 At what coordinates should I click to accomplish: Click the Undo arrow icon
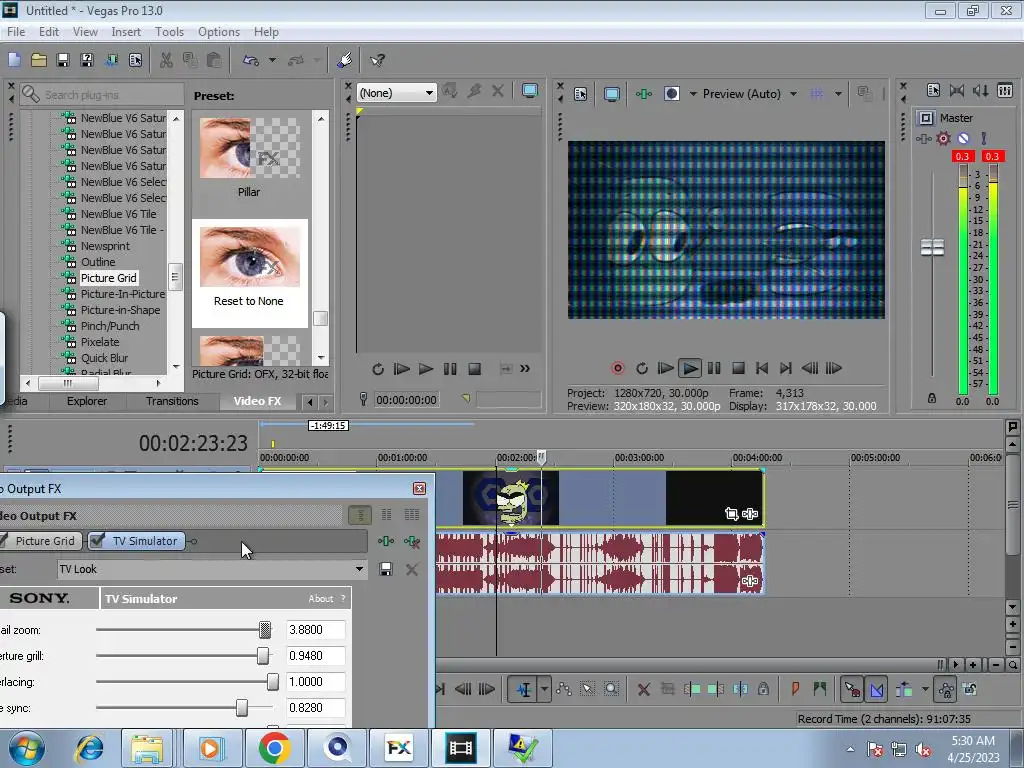[x=251, y=60]
